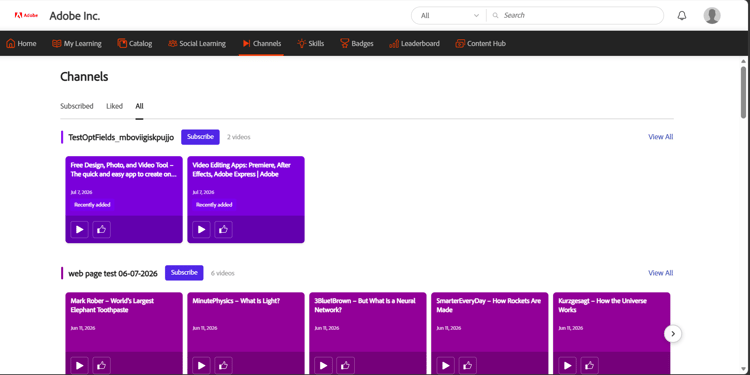Click the search magnifier icon

496,15
